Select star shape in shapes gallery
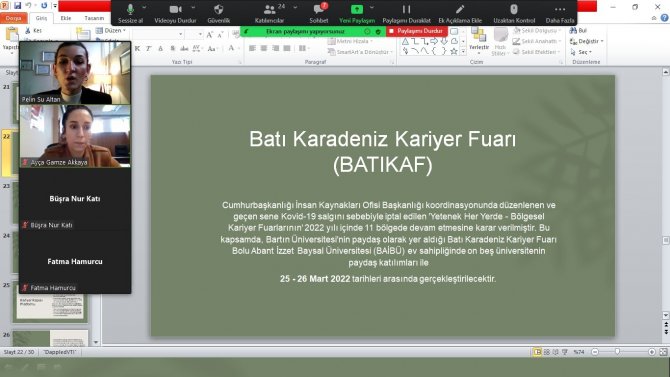Screen dimensions: 670x377 [454, 51]
